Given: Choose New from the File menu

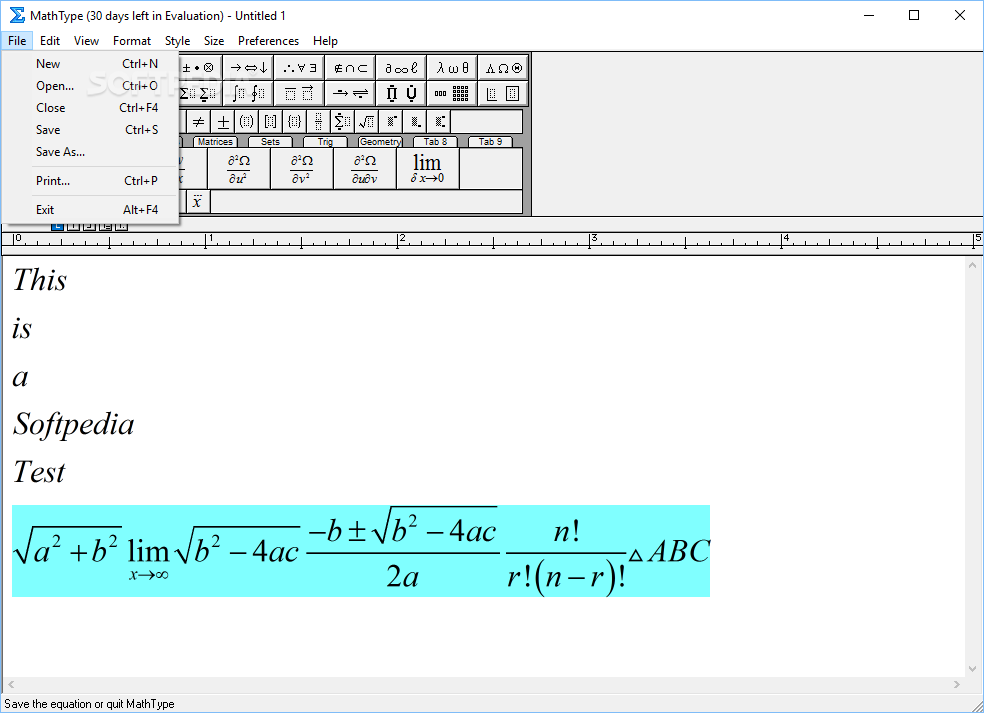Looking at the screenshot, I should [91, 64].
